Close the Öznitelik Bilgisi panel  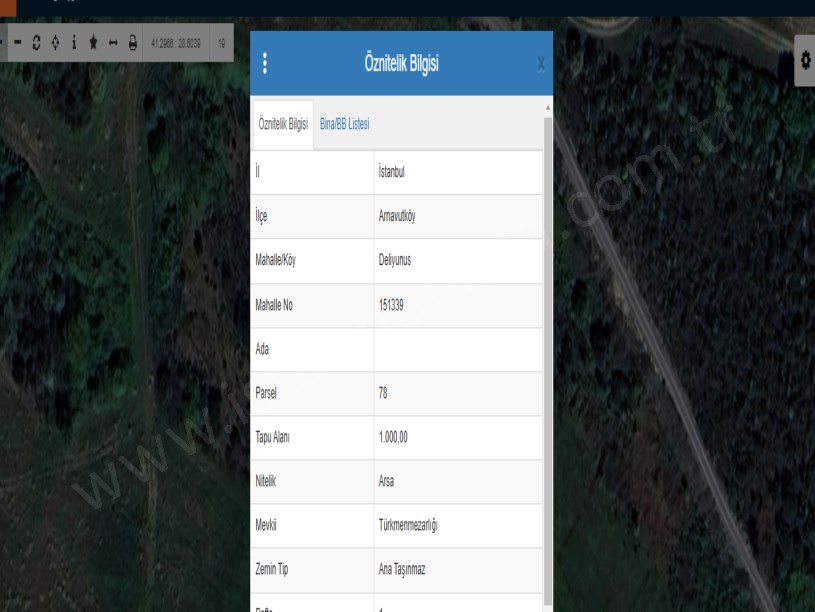pos(541,64)
